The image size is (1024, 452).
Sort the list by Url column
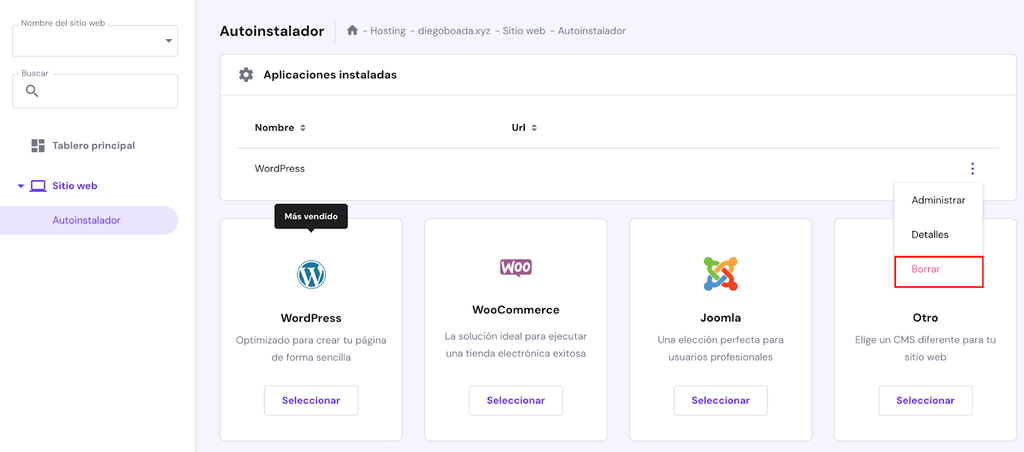point(534,128)
